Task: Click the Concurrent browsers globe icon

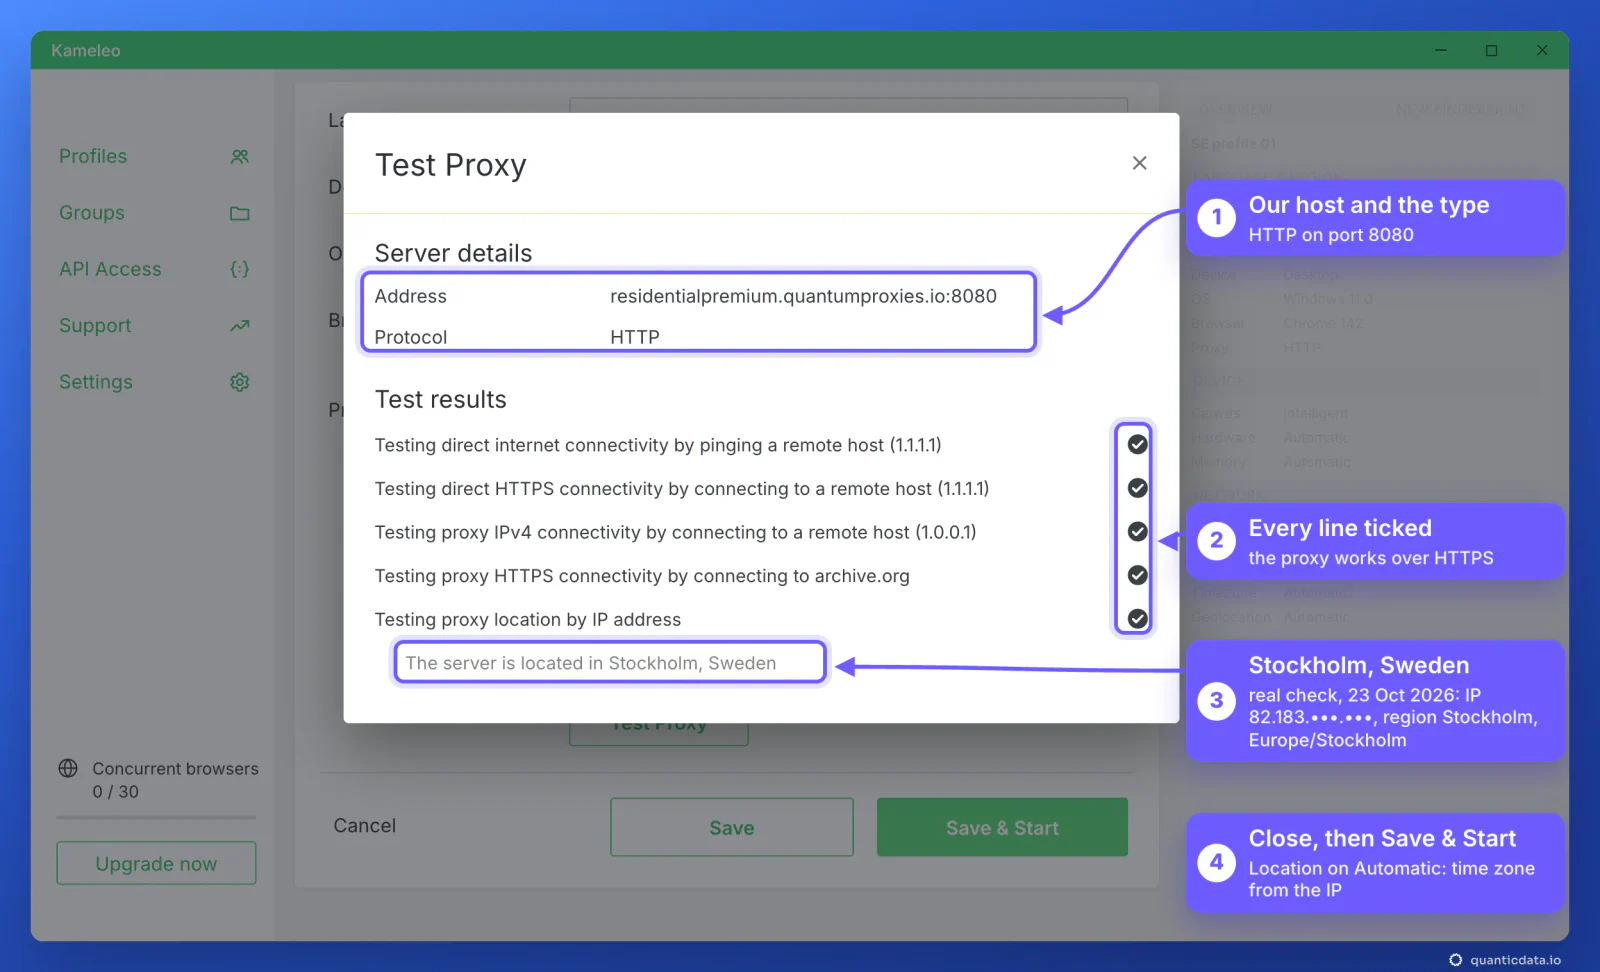Action: 68,768
